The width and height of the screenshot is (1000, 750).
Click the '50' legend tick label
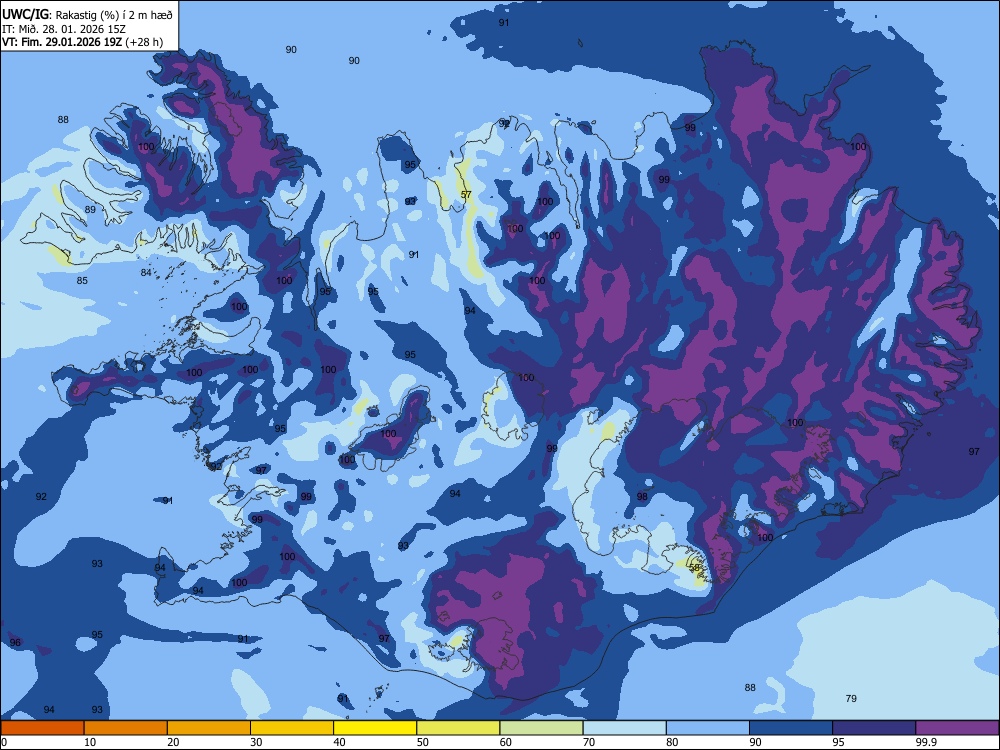423,742
